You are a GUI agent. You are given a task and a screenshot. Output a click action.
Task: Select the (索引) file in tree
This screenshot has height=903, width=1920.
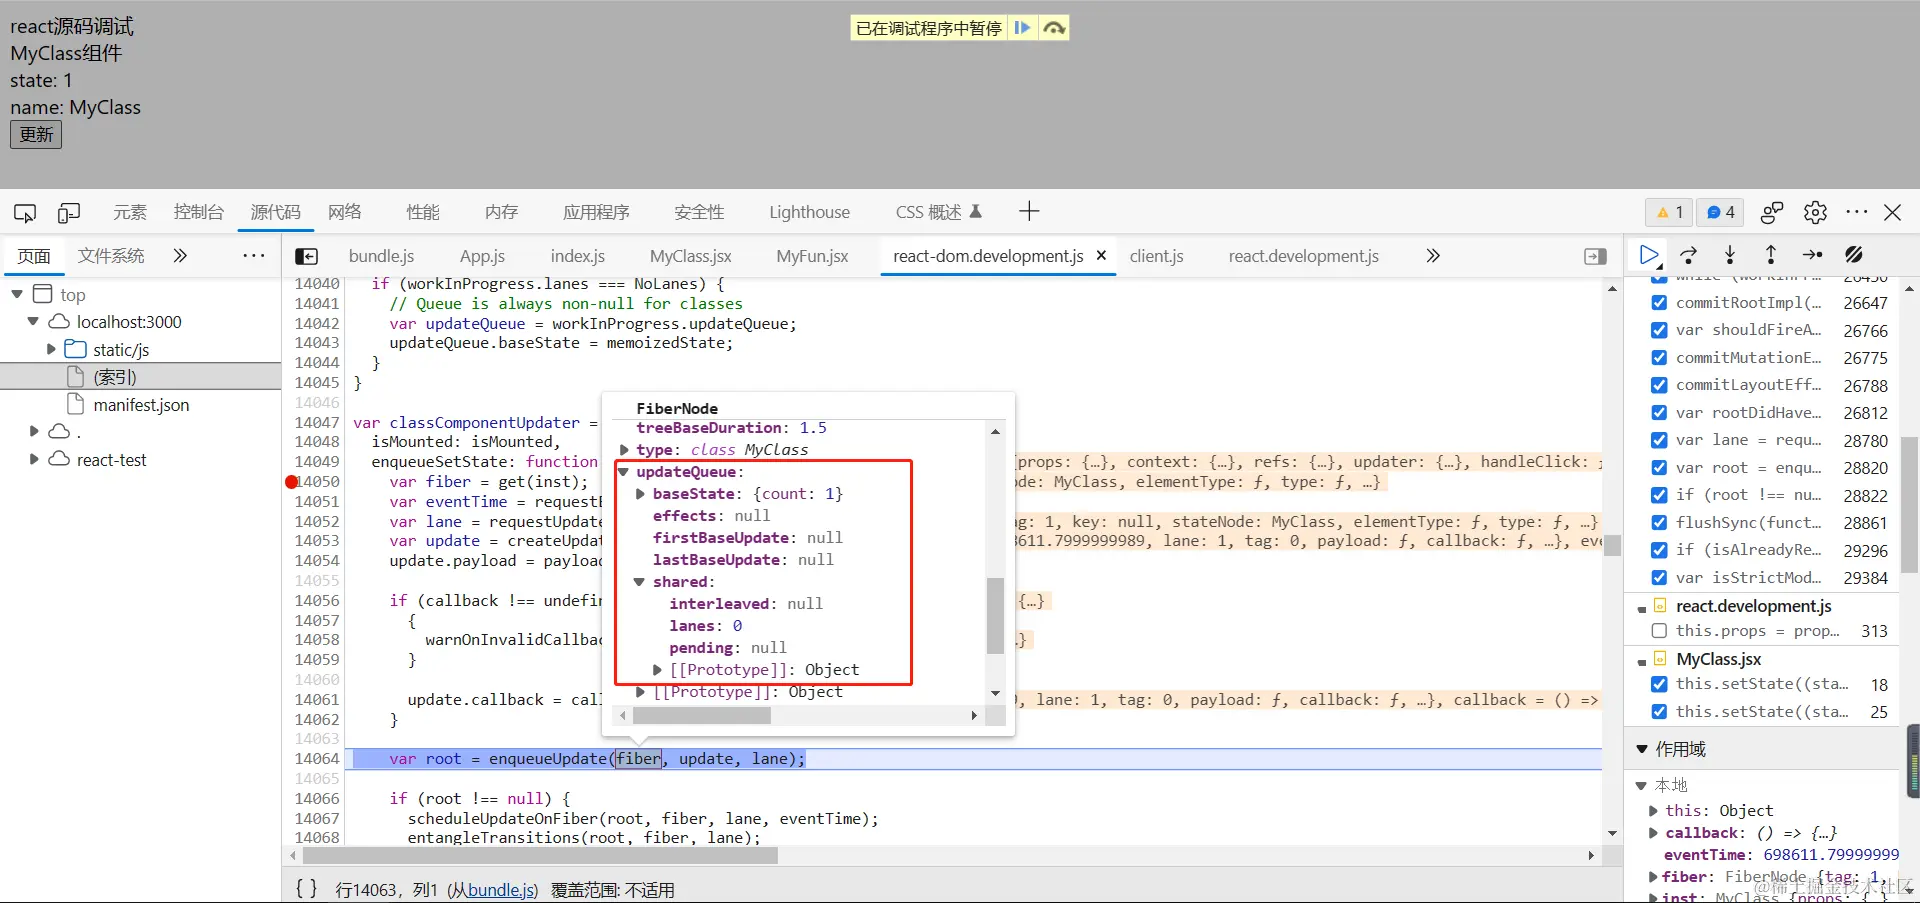[x=115, y=377]
